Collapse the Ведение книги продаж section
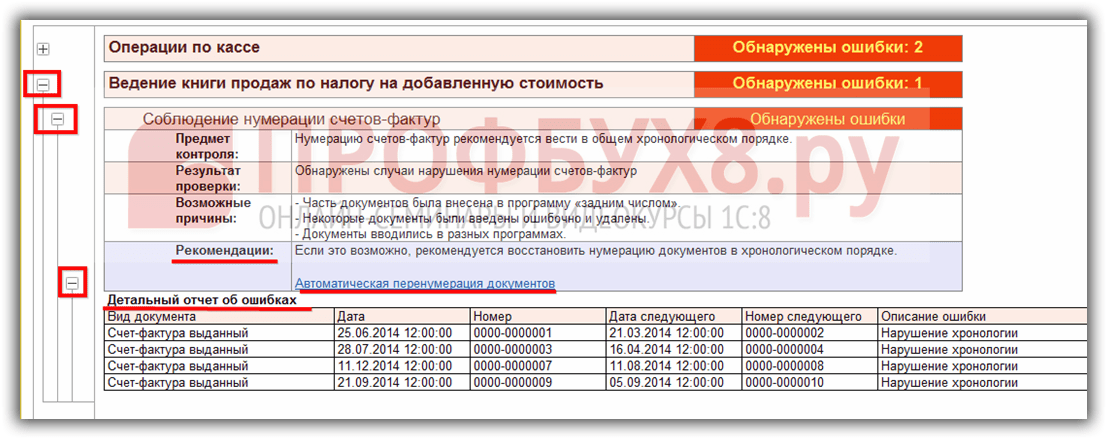The height and width of the screenshot is (439, 1107). point(43,85)
